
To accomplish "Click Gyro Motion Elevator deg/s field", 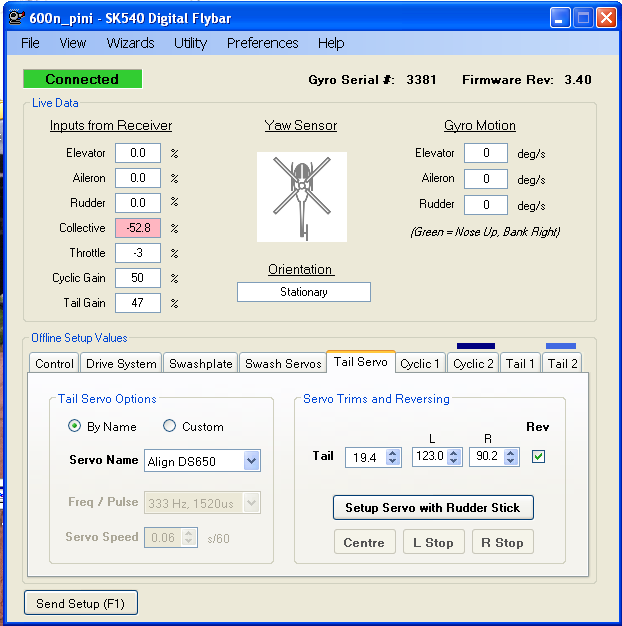I will pyautogui.click(x=486, y=153).
